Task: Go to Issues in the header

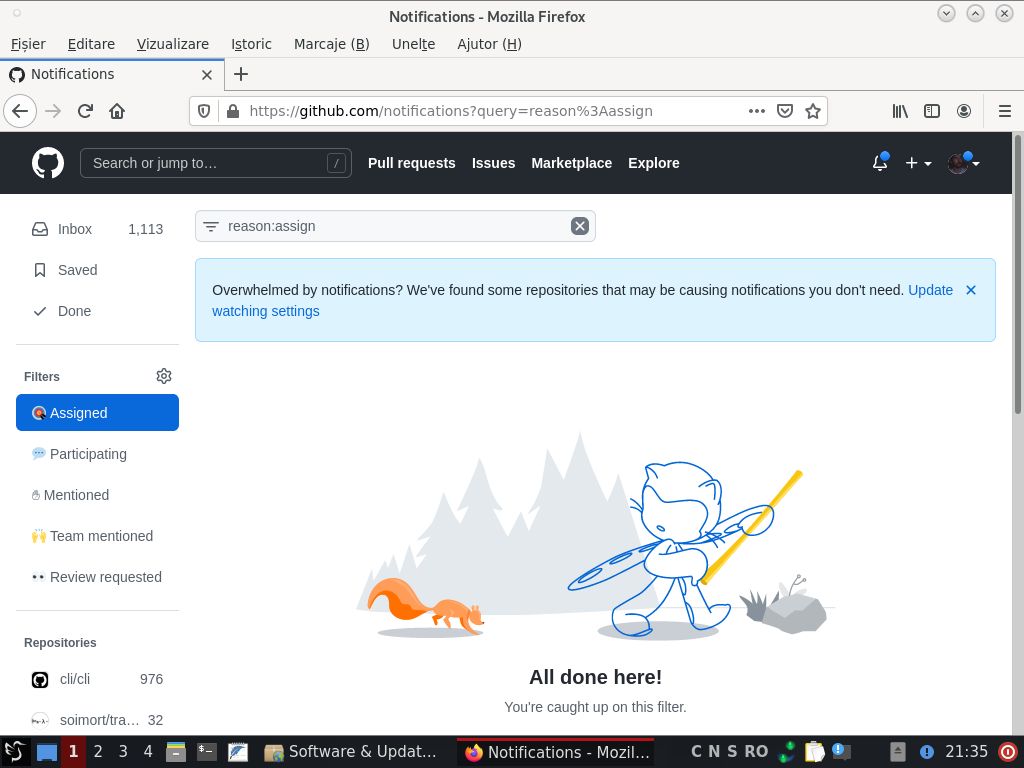Action: click(494, 163)
